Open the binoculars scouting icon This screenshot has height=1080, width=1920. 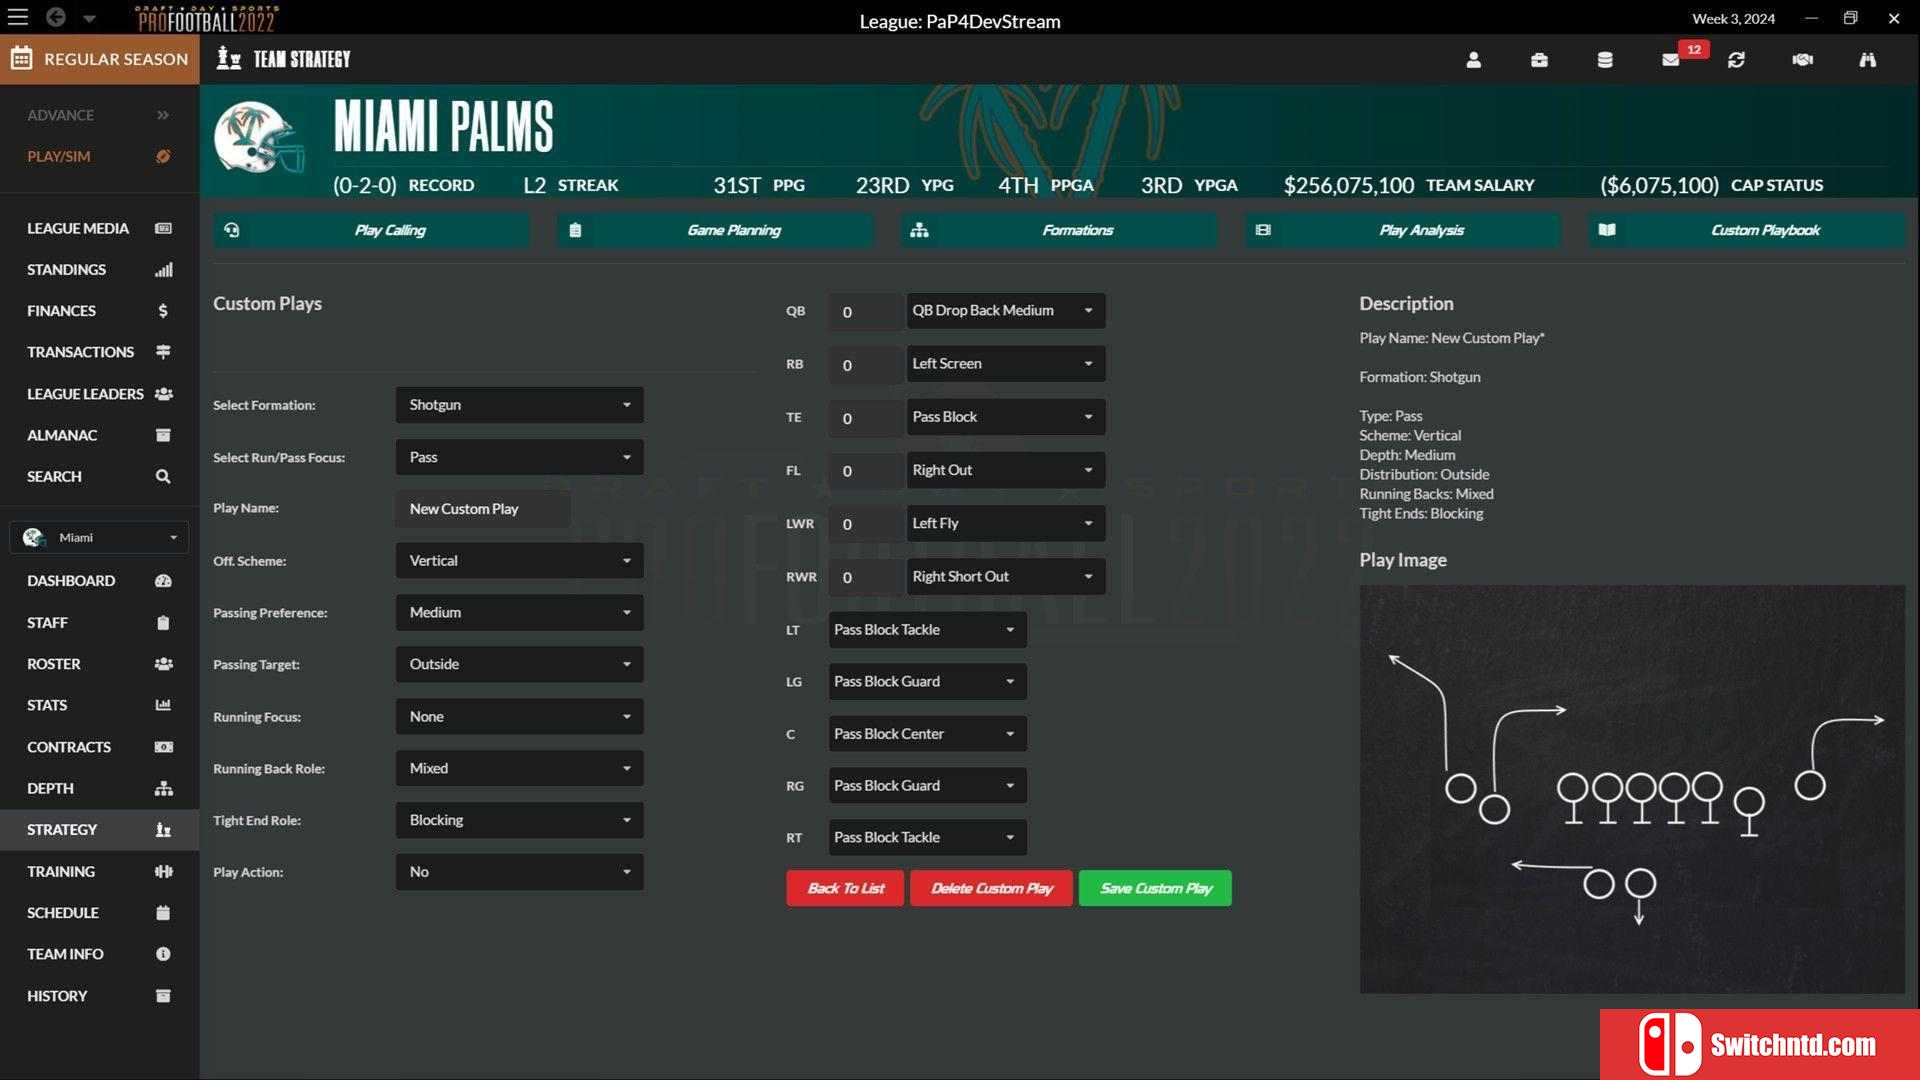point(1867,60)
